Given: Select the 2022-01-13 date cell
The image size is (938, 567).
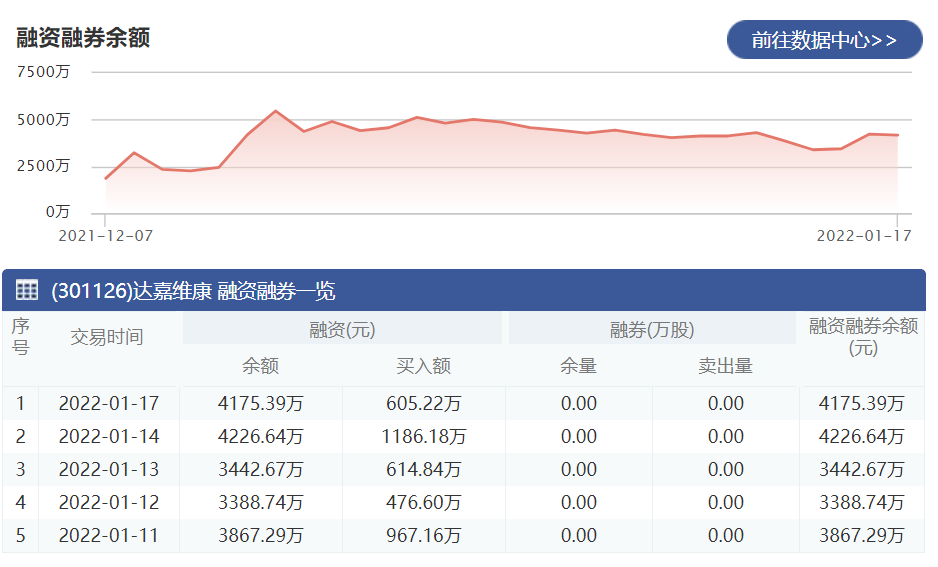Looking at the screenshot, I should pyautogui.click(x=109, y=469).
